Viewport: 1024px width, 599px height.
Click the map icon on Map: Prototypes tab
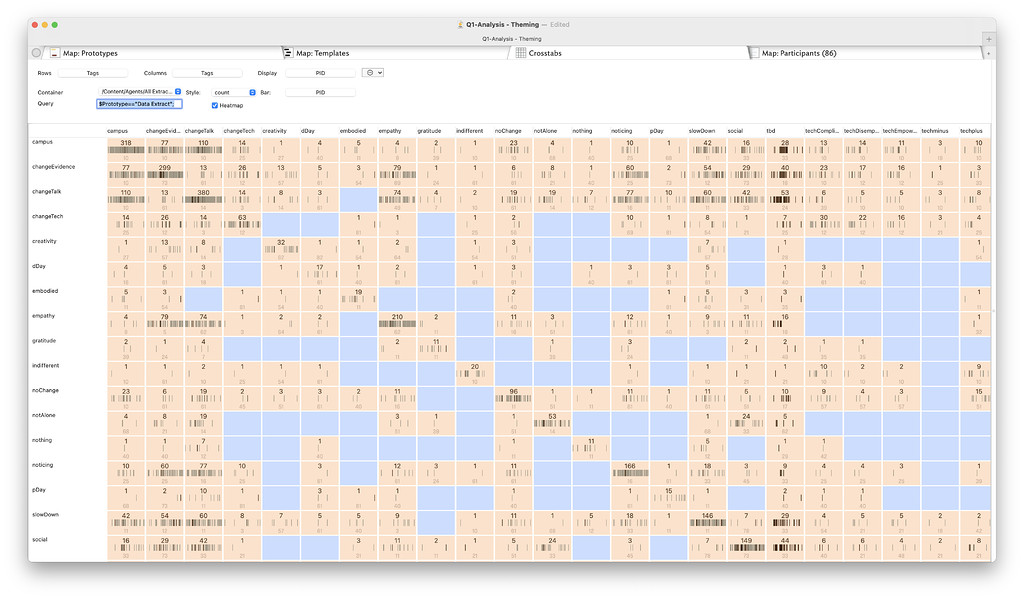pyautogui.click(x=54, y=52)
